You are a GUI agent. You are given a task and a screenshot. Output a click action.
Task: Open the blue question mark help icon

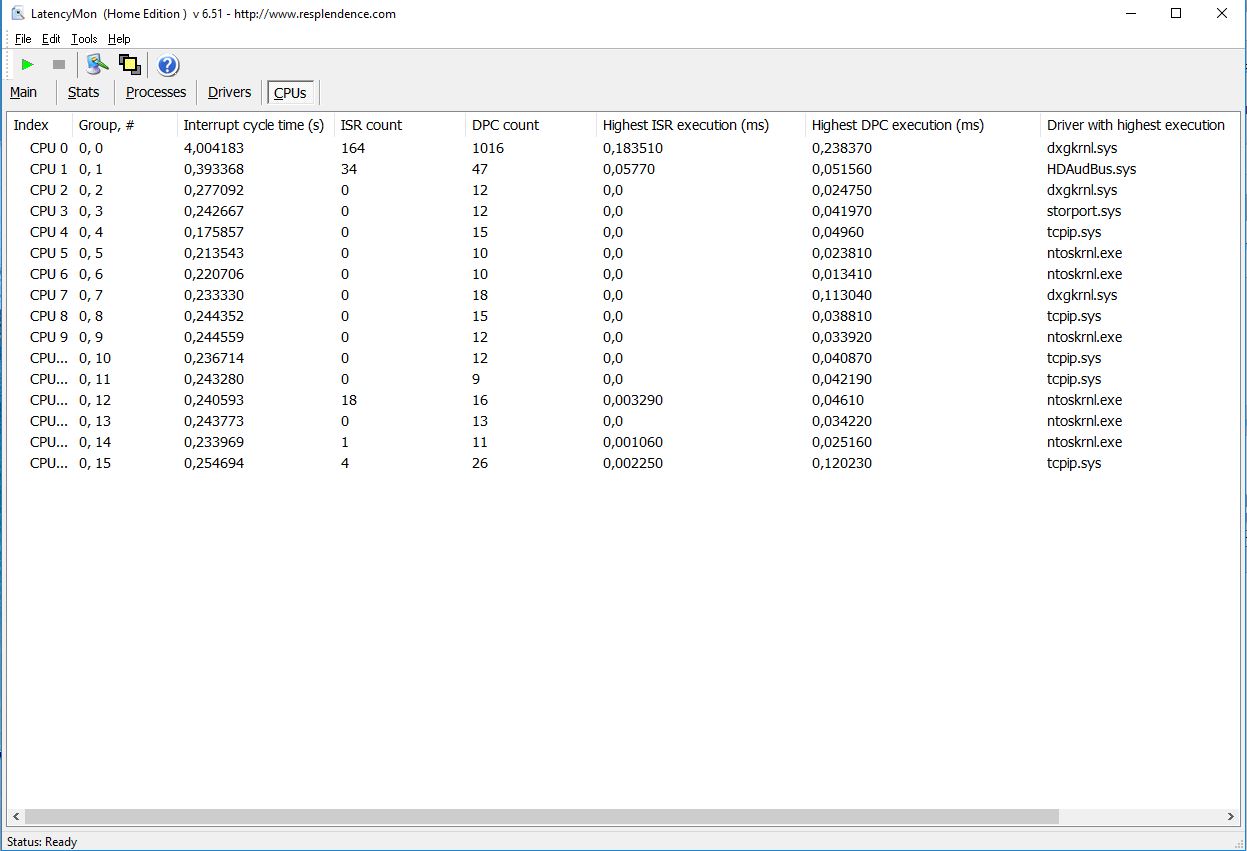click(x=168, y=66)
